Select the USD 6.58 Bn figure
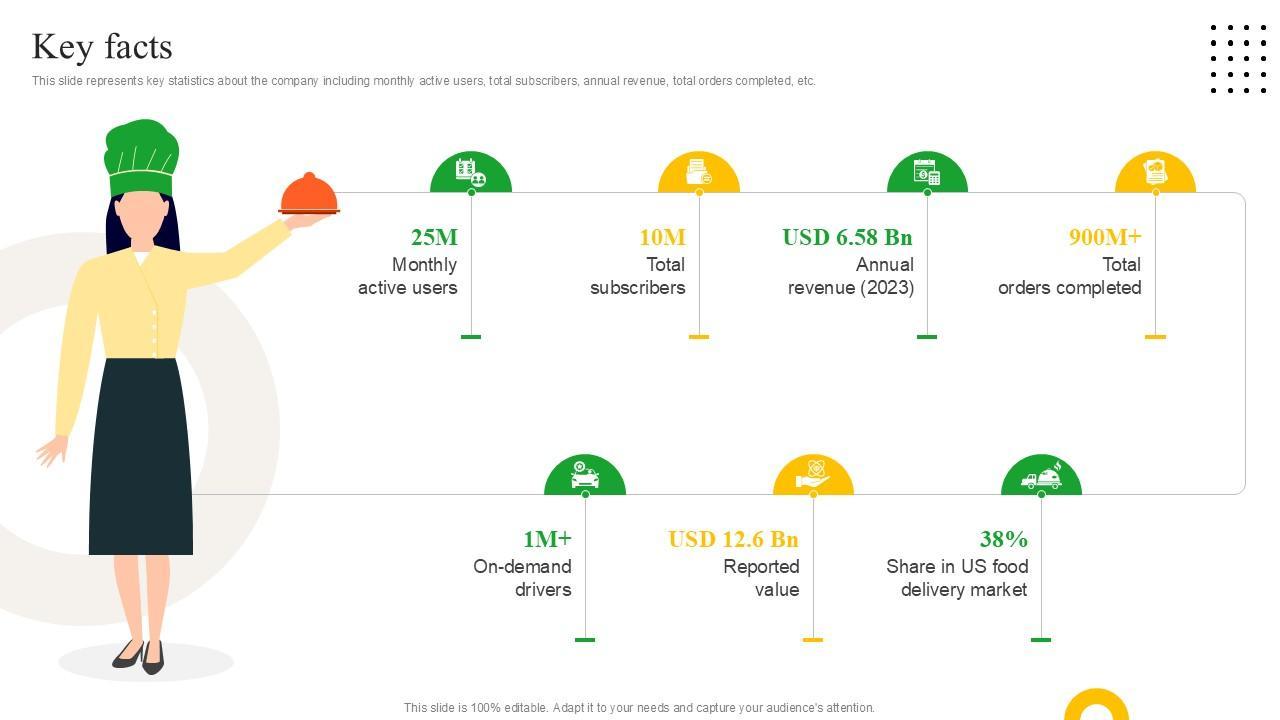Screen dimensions: 1280x720 (847, 237)
